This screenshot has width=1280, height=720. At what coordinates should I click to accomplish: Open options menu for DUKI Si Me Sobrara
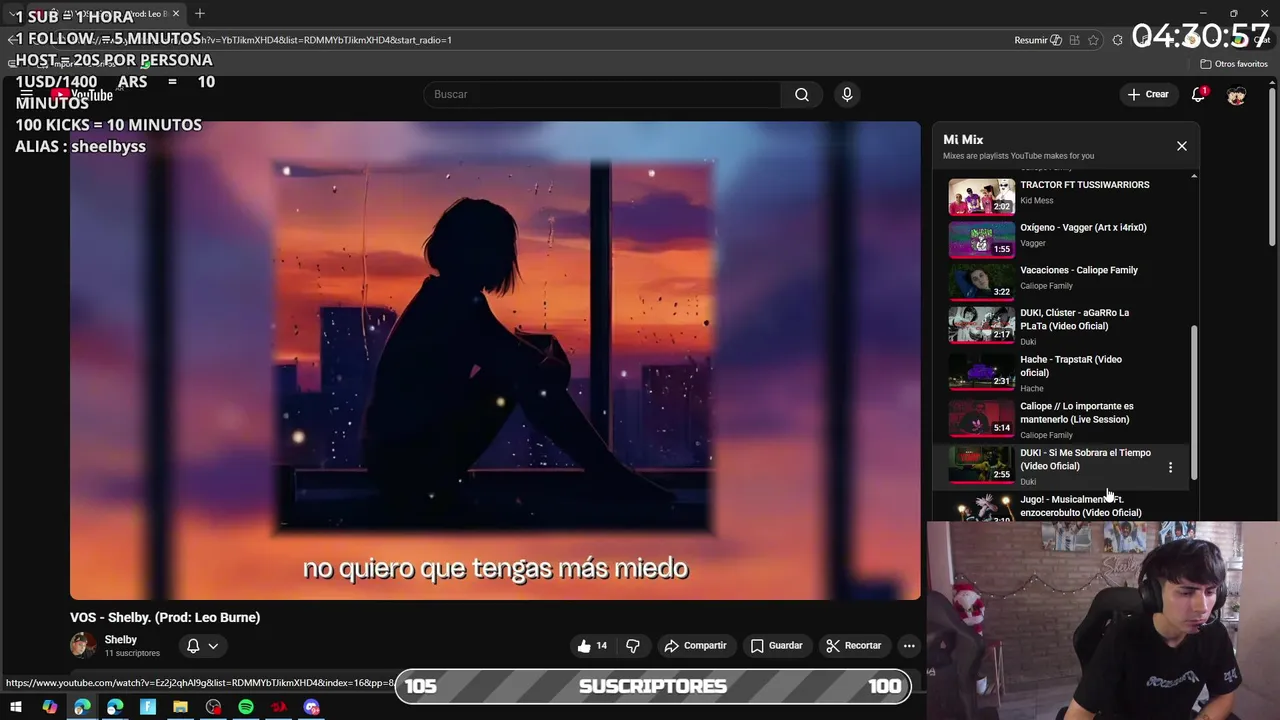(1170, 467)
